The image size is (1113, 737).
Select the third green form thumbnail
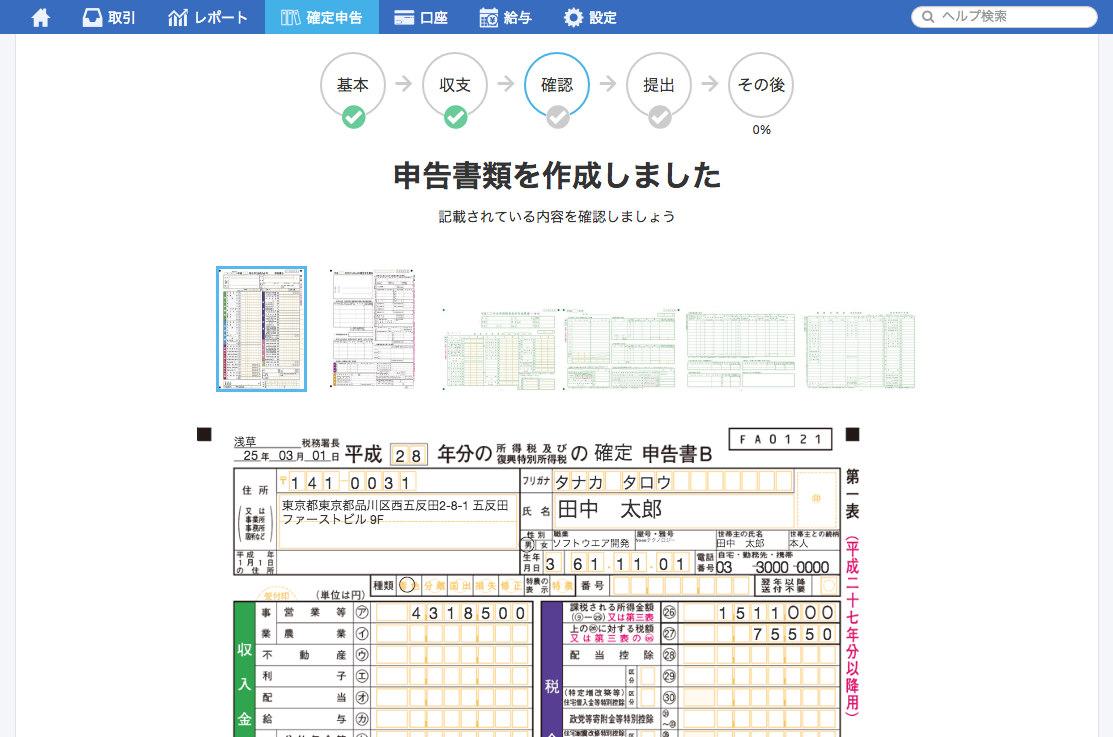click(500, 349)
